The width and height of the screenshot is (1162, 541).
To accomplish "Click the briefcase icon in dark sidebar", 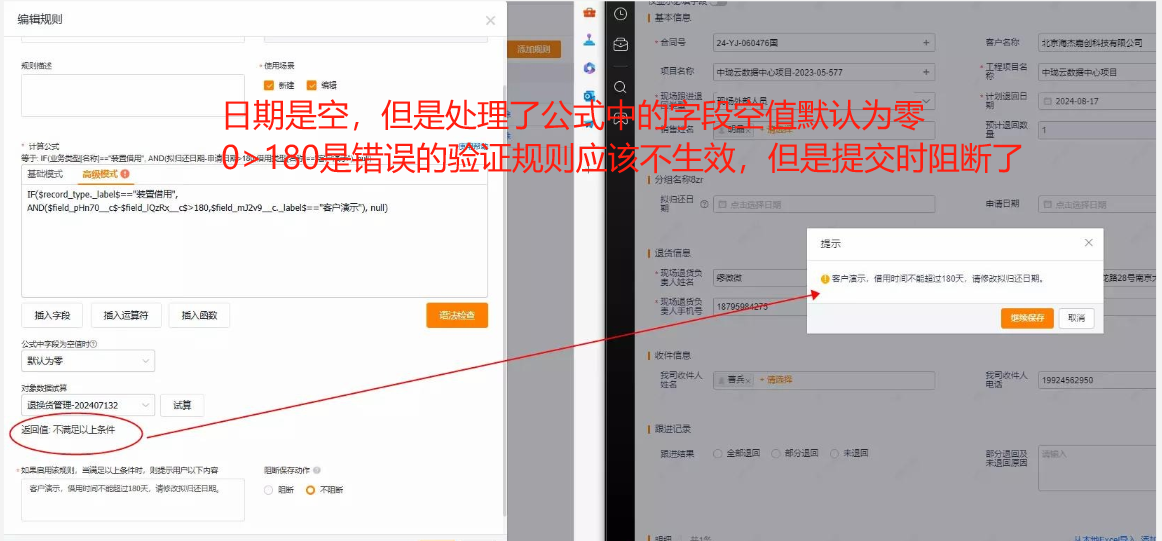I will (x=620, y=45).
